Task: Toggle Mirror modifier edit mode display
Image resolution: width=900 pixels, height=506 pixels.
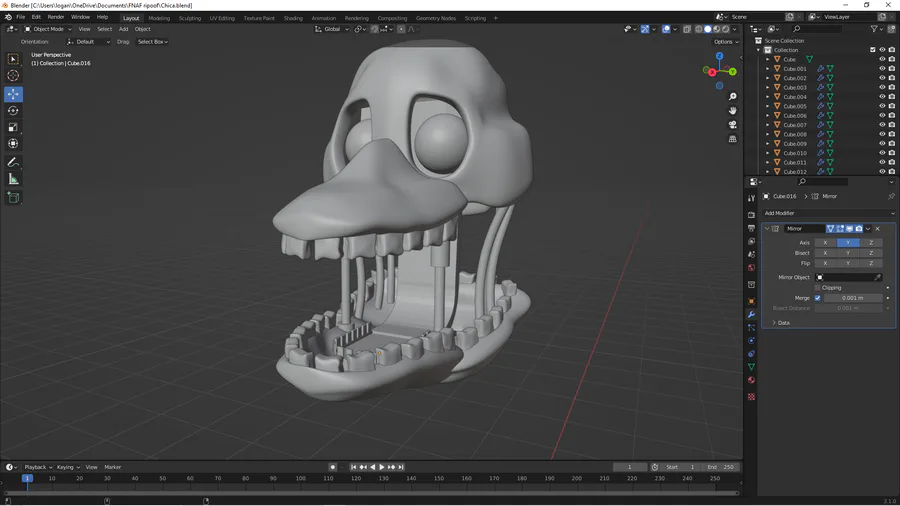Action: coord(840,229)
